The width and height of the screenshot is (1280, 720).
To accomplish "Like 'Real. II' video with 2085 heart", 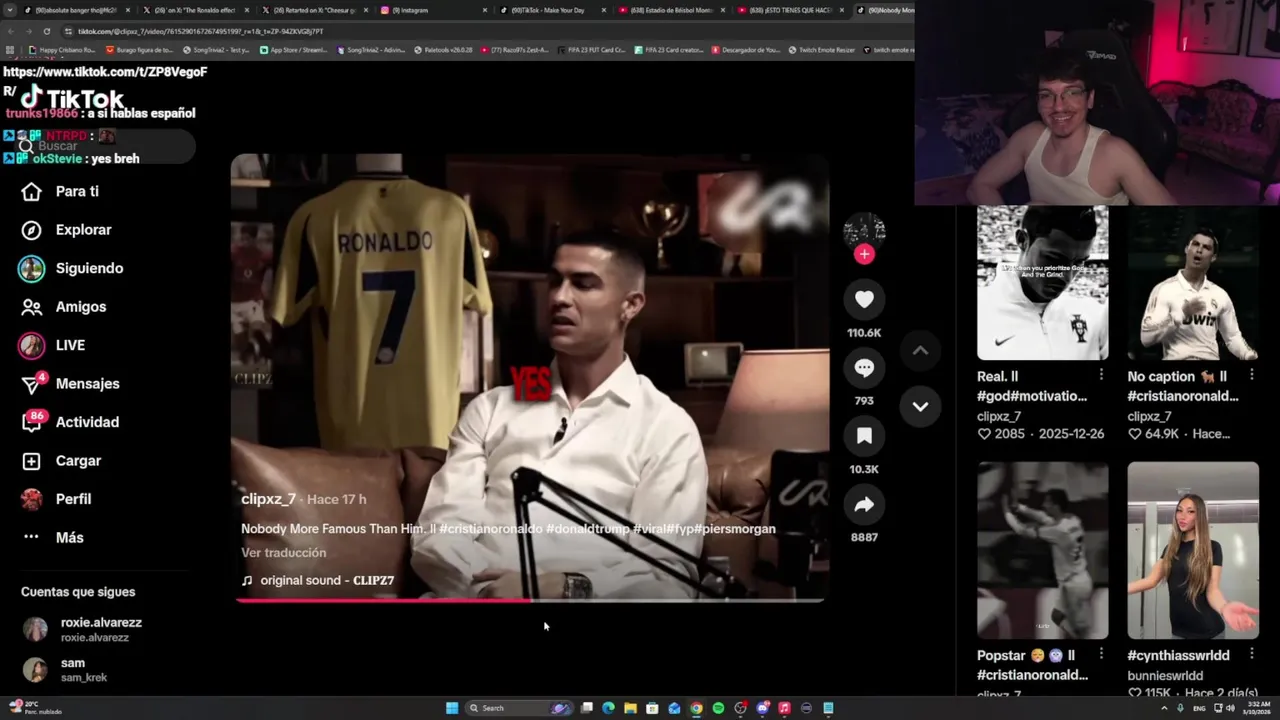I will coord(984,434).
